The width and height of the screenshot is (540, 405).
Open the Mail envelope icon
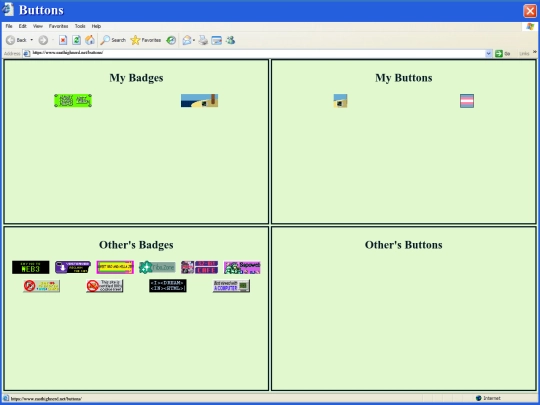(187, 40)
